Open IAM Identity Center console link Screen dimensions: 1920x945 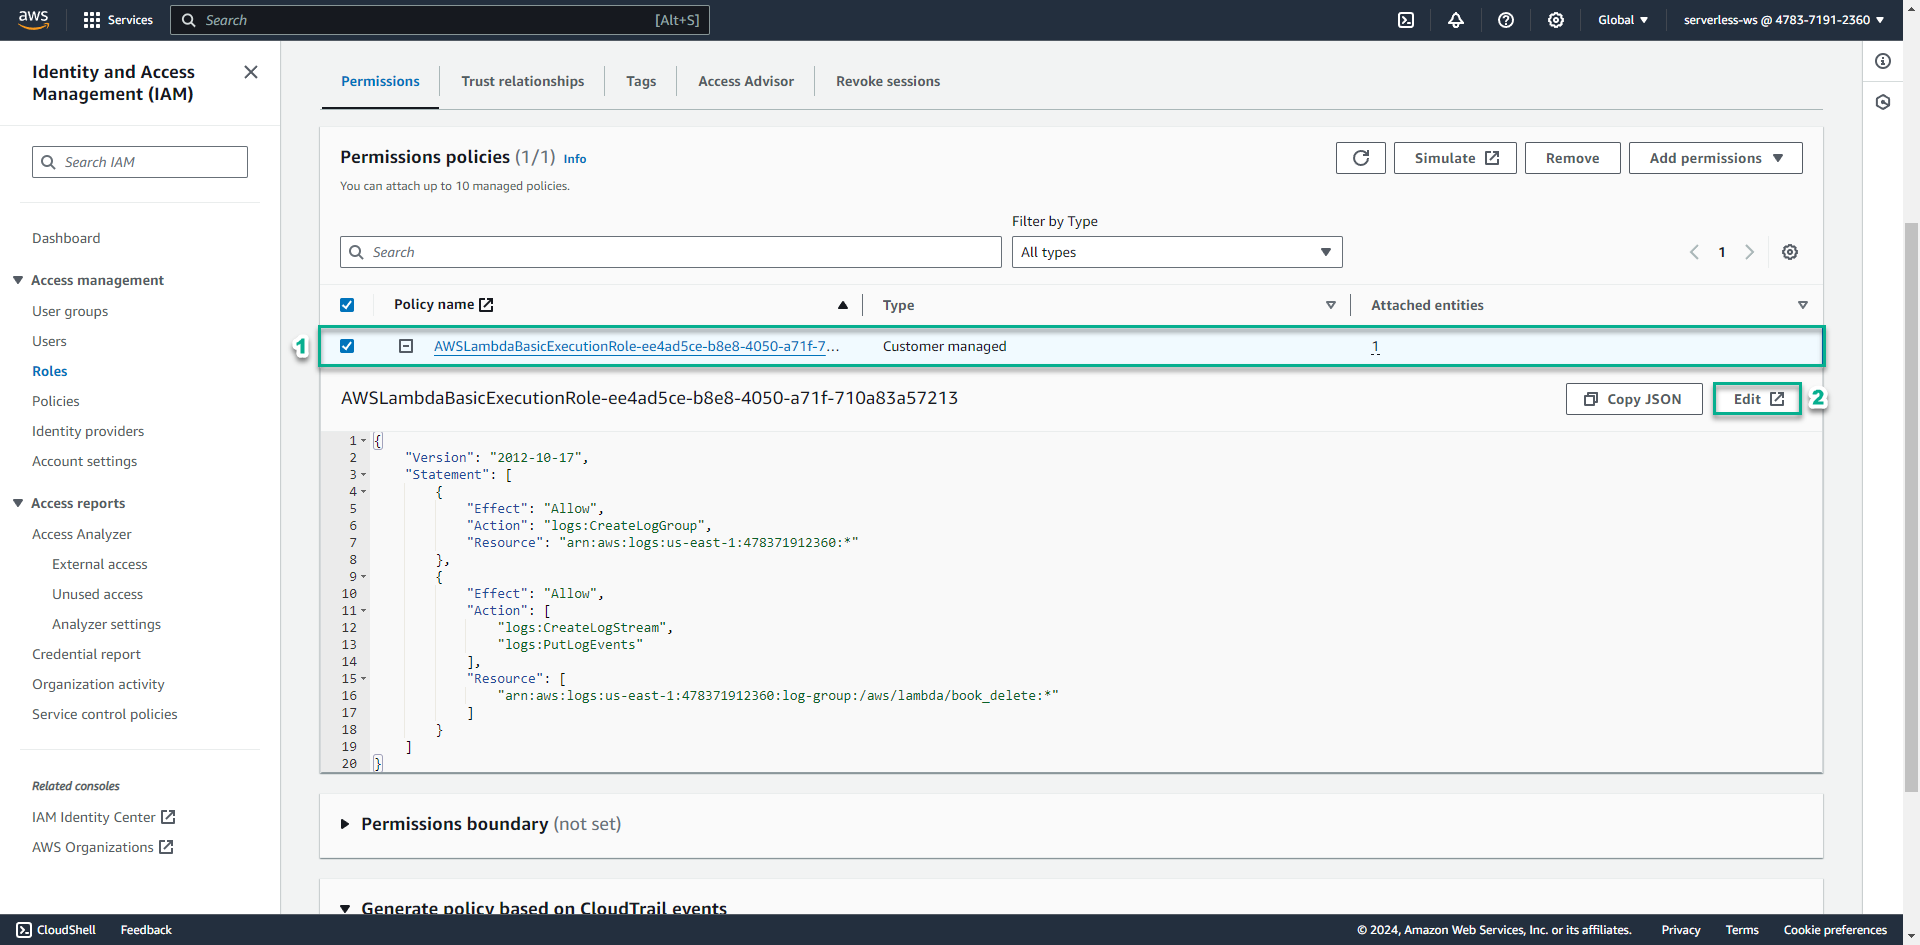104,817
